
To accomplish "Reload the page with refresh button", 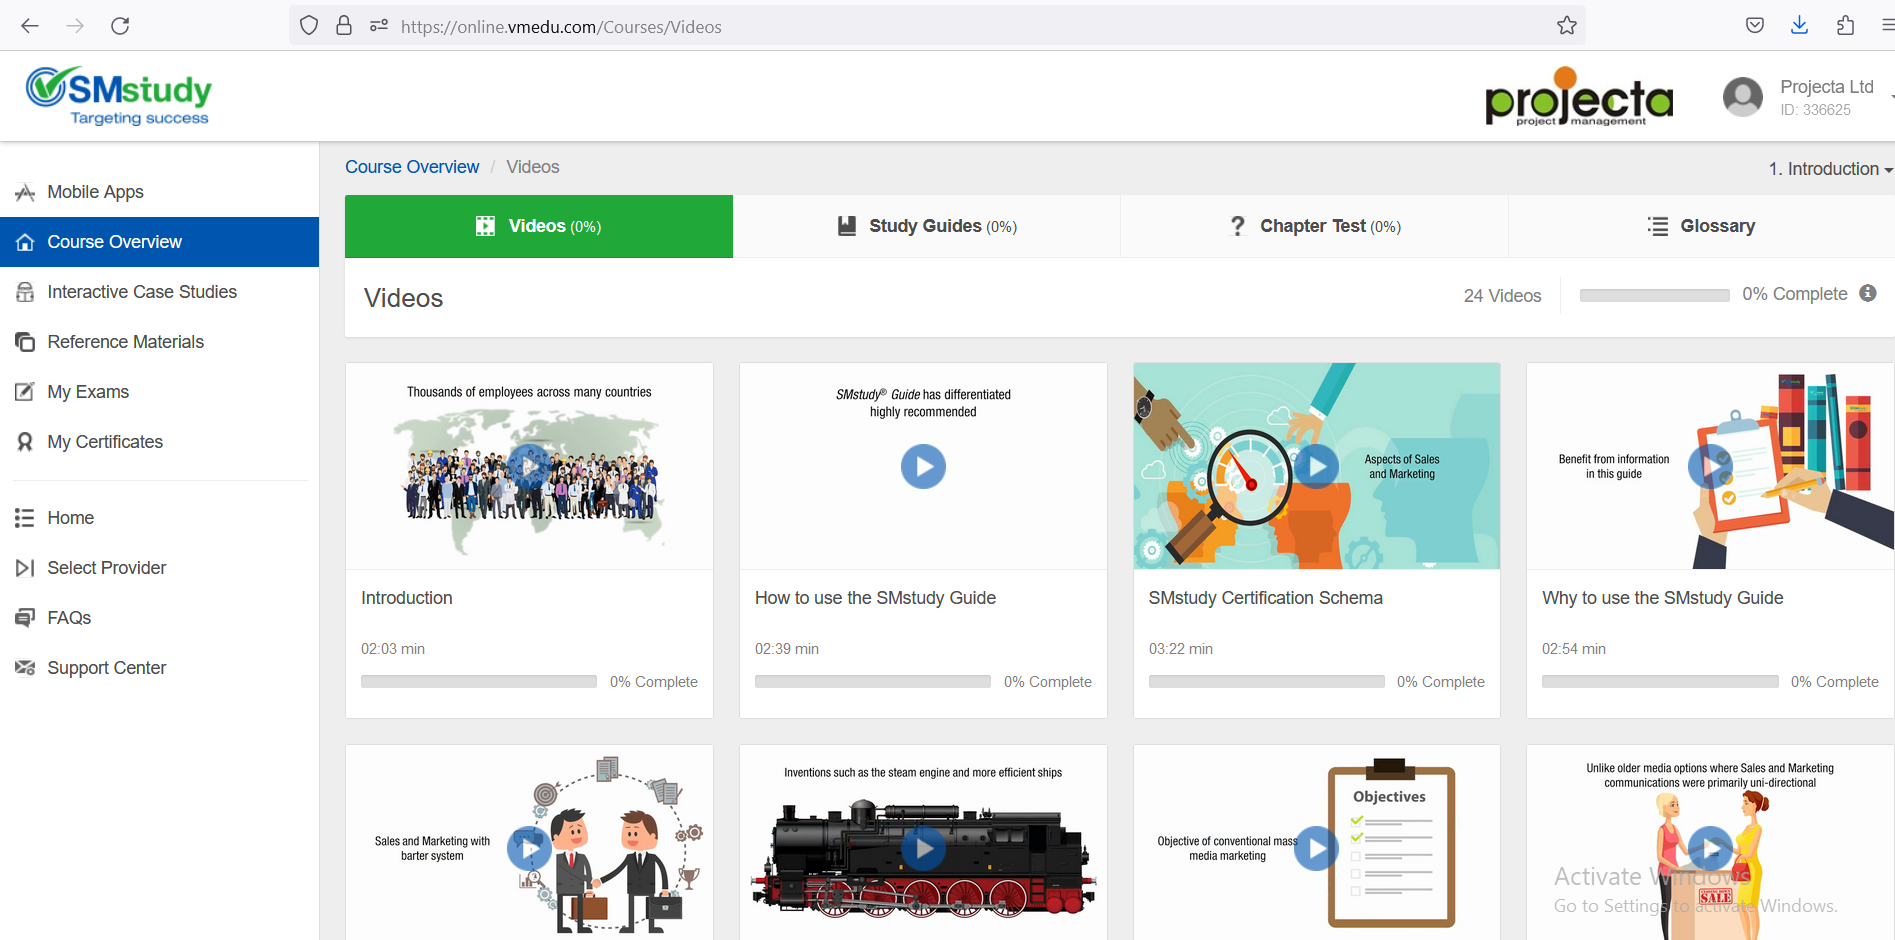I will tap(120, 26).
